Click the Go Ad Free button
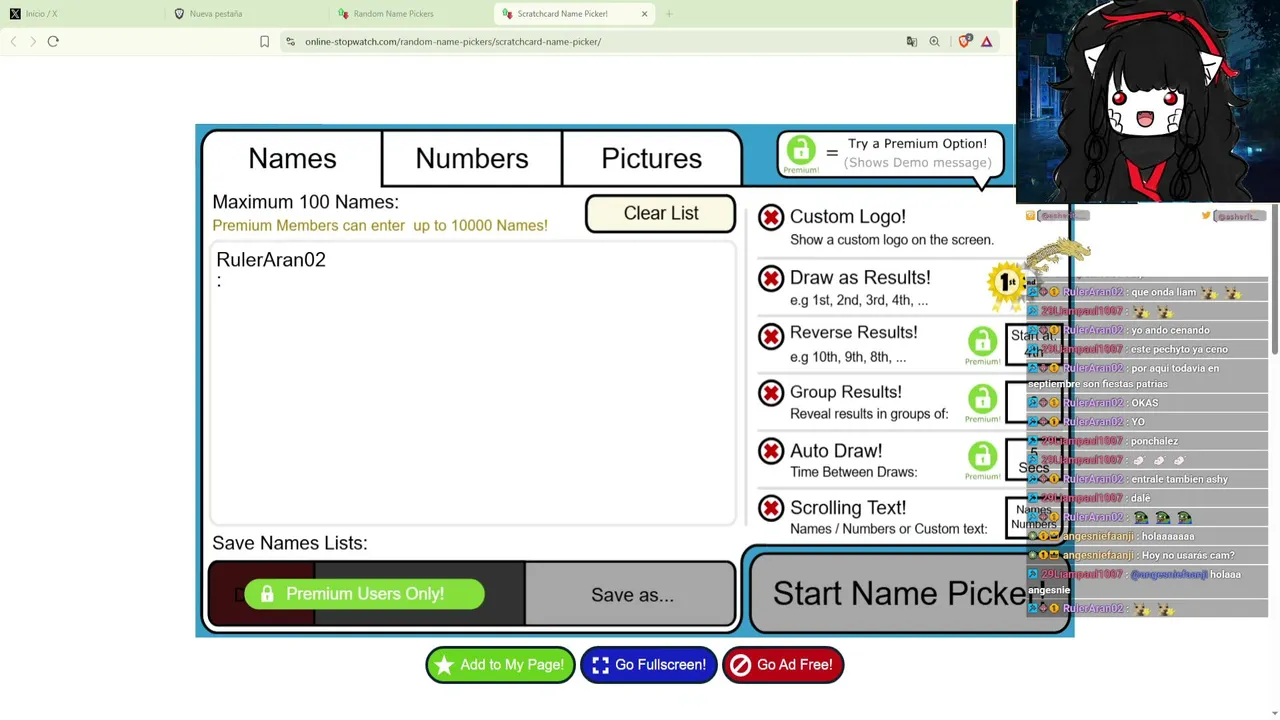The height and width of the screenshot is (720, 1280). (783, 665)
